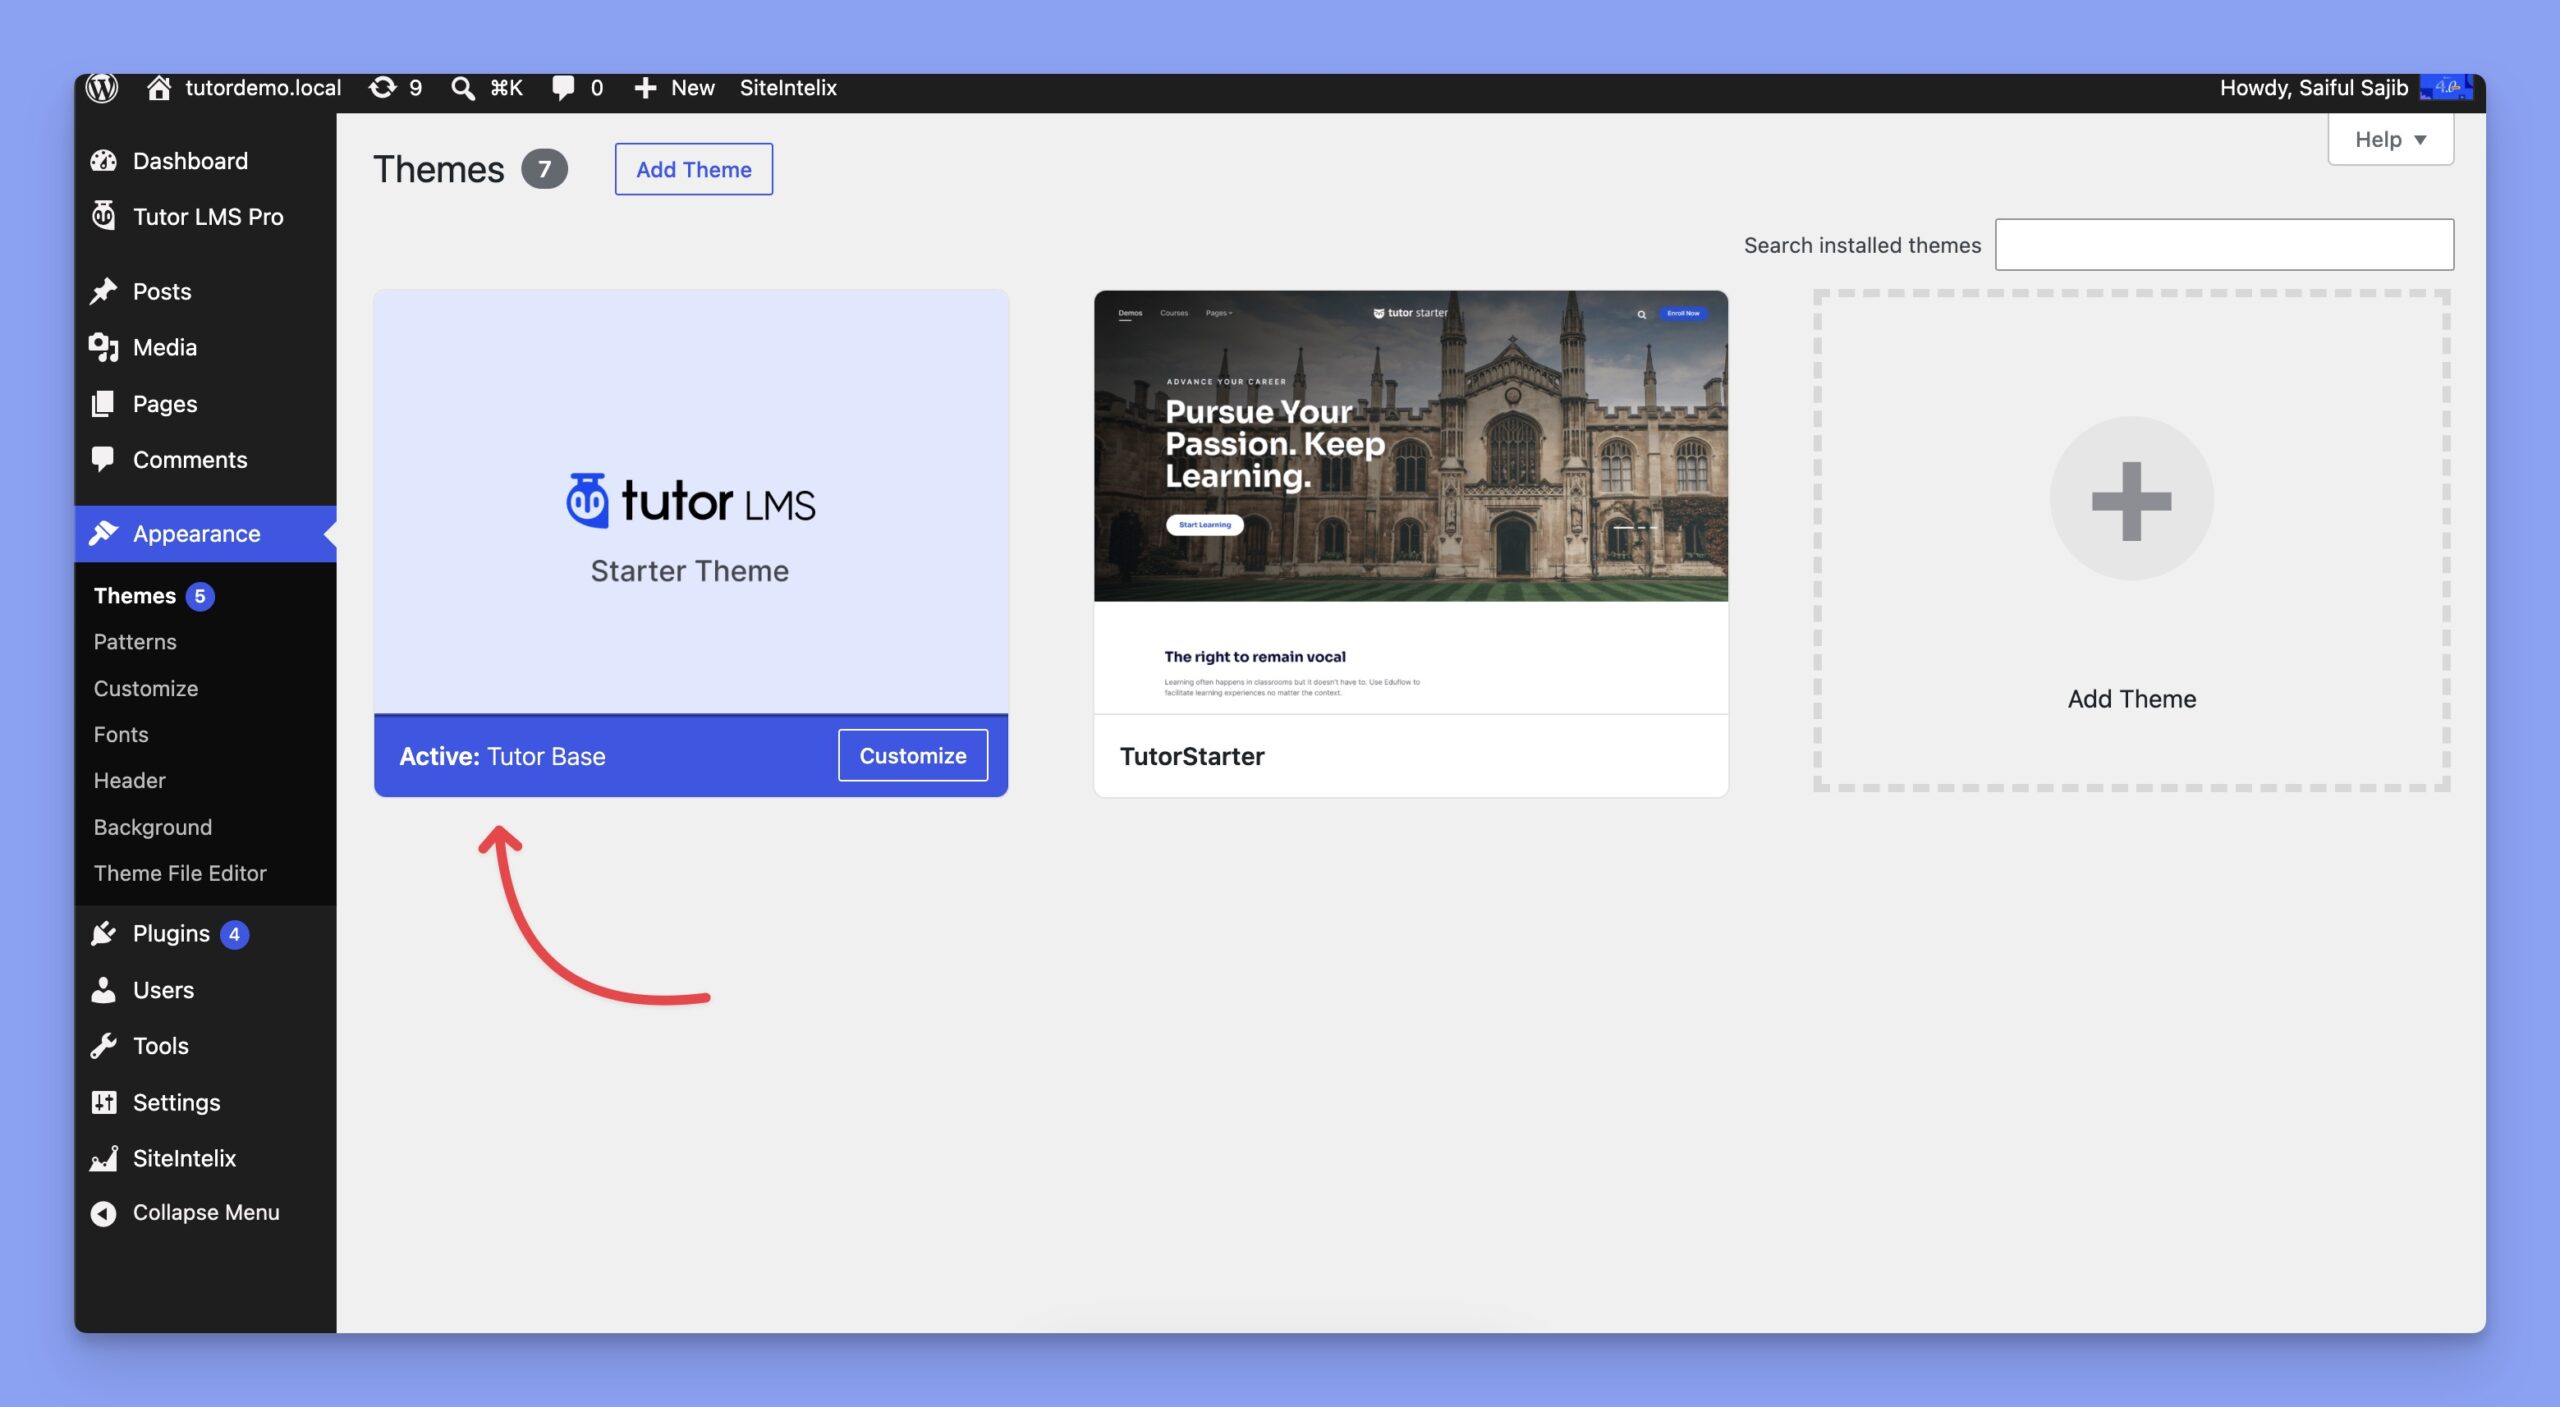The width and height of the screenshot is (2560, 1407).
Task: Click the Plugins update badge showing 4
Action: pos(234,934)
